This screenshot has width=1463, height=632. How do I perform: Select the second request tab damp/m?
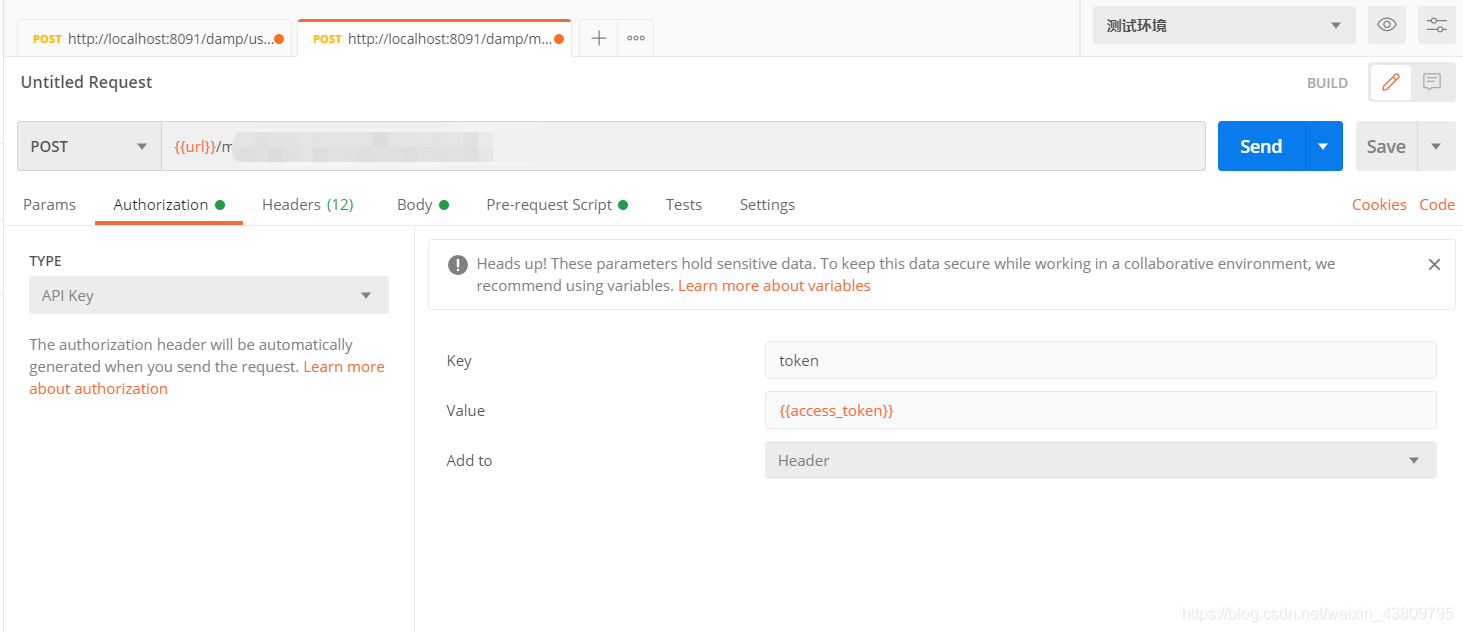(x=435, y=39)
